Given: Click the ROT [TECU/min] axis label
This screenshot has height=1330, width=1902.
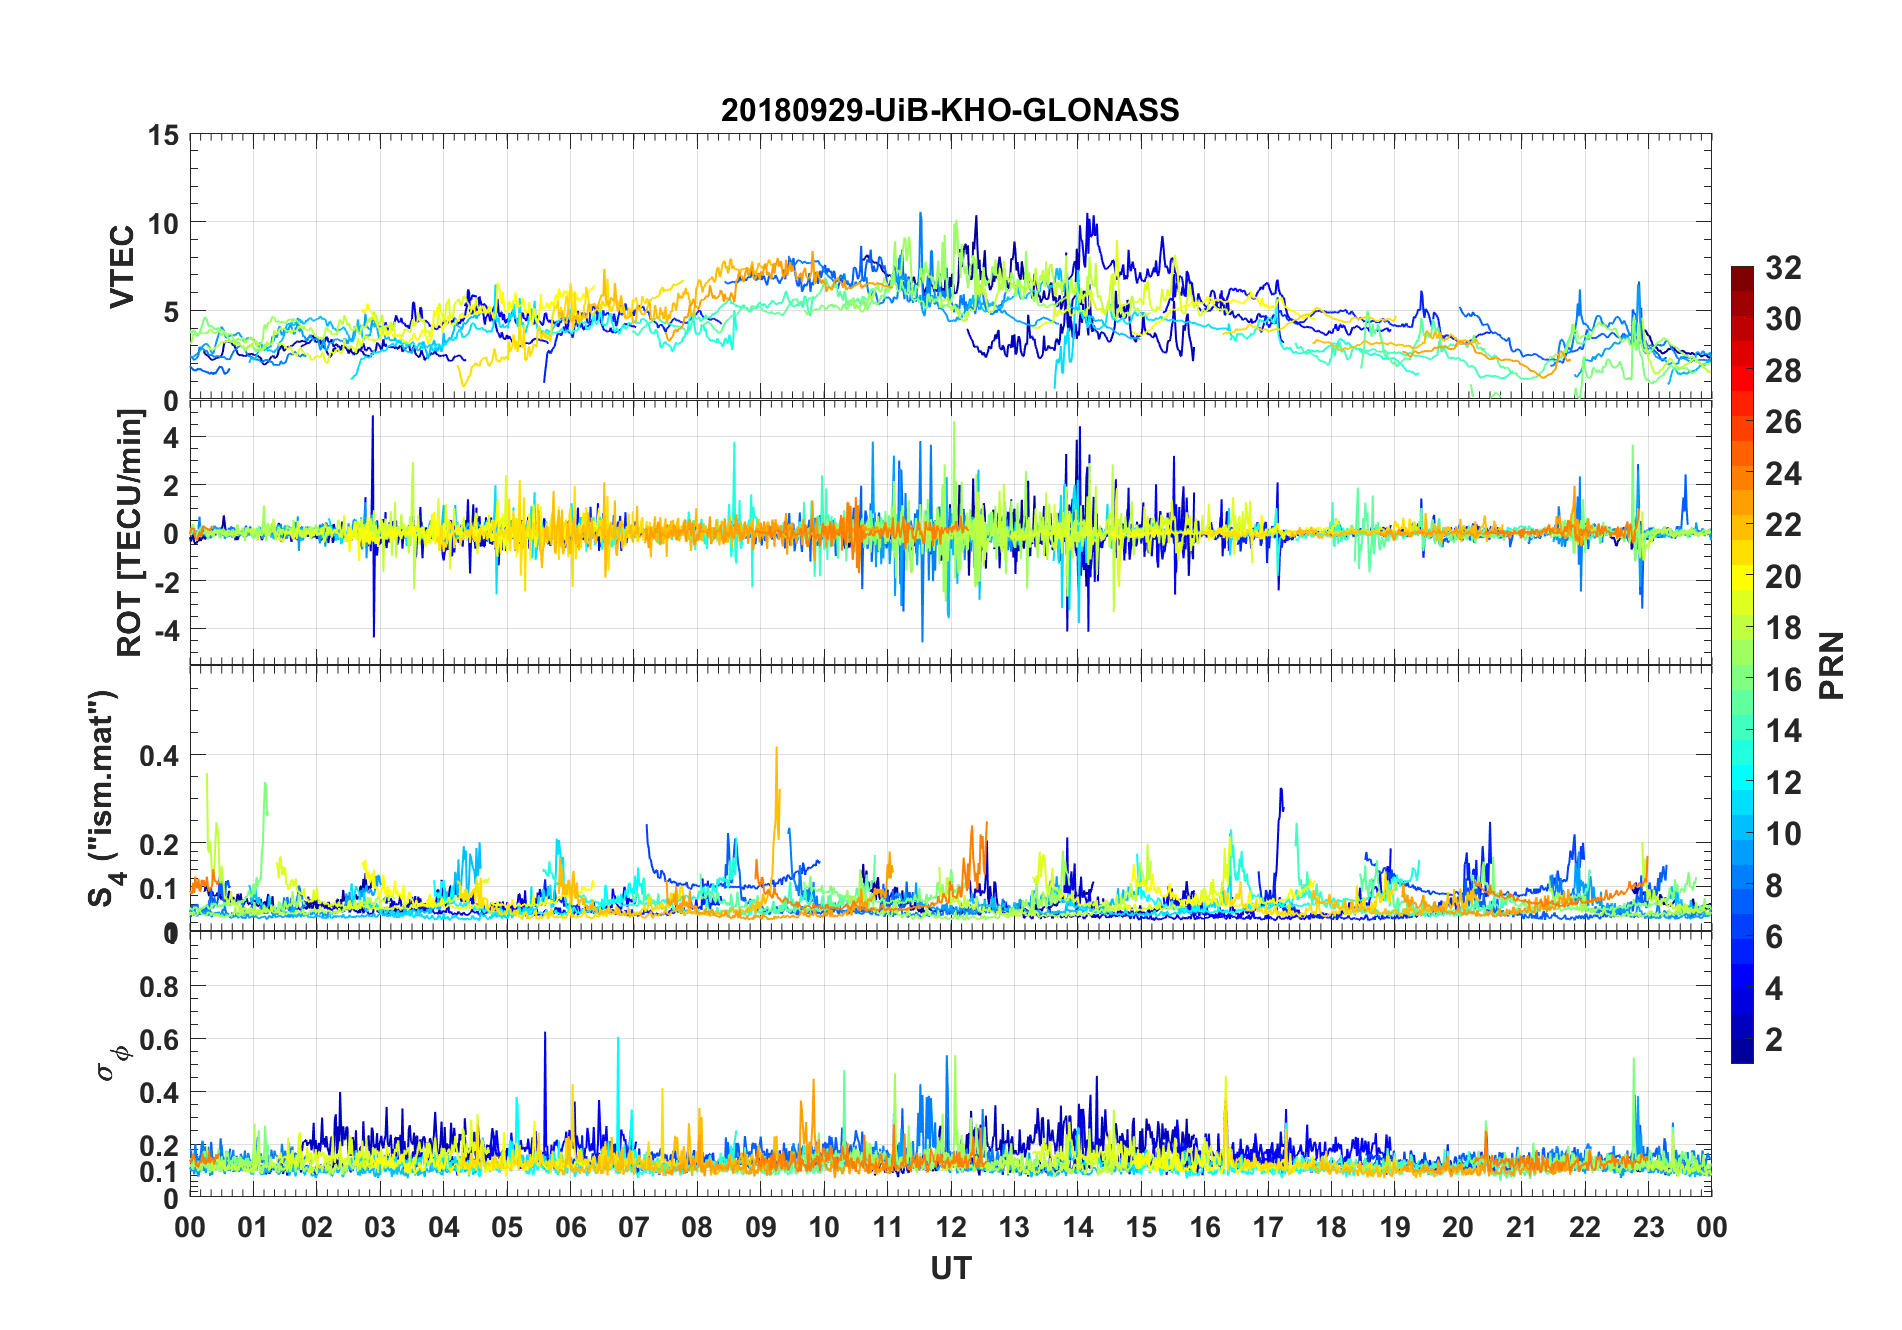Looking at the screenshot, I should click(129, 533).
